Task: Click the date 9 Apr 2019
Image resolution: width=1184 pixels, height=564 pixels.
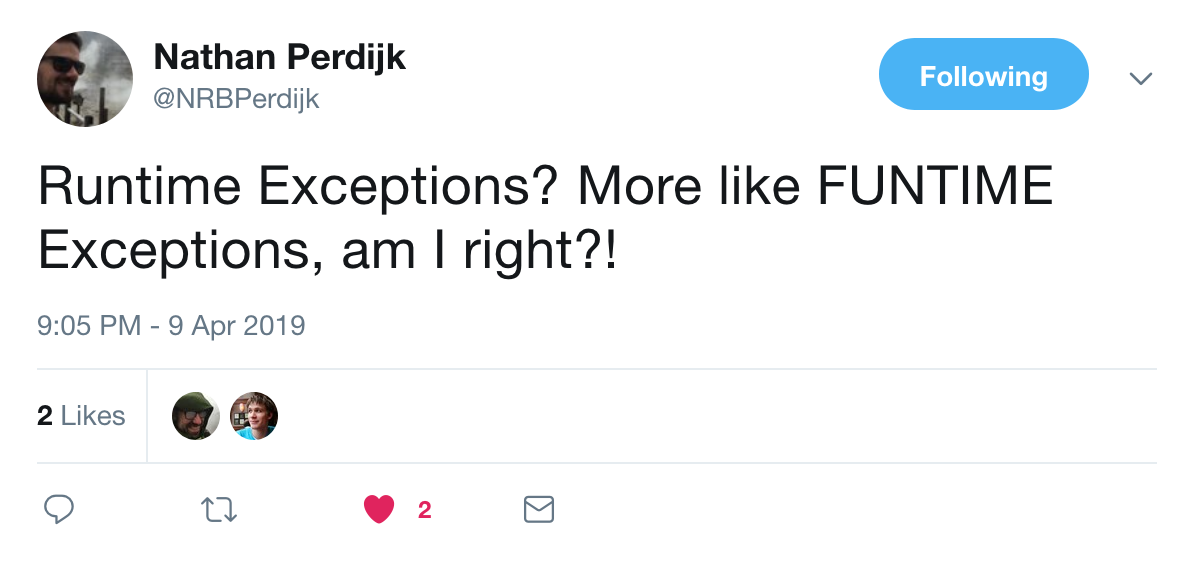Action: [x=236, y=326]
